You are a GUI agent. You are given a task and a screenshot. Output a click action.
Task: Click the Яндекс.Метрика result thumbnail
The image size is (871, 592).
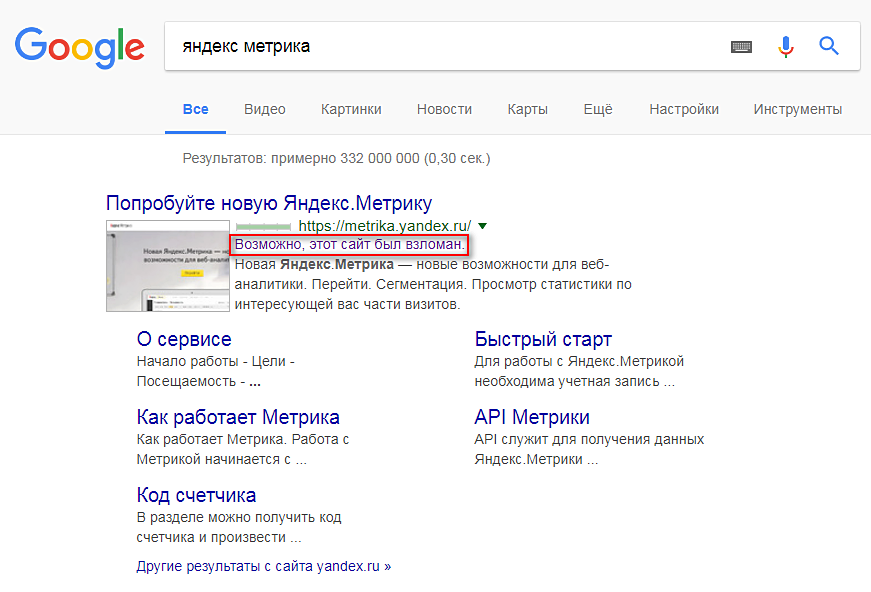point(166,265)
